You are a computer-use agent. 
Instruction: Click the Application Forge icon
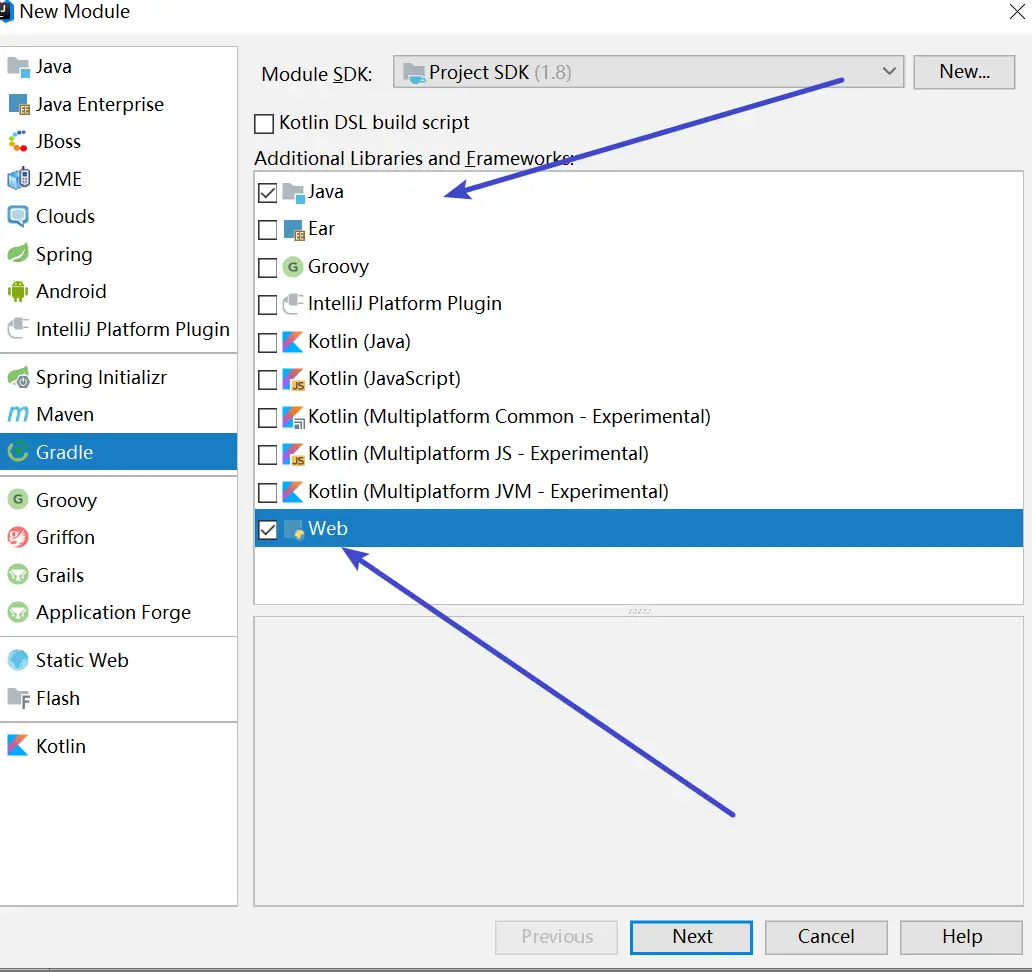(x=18, y=613)
